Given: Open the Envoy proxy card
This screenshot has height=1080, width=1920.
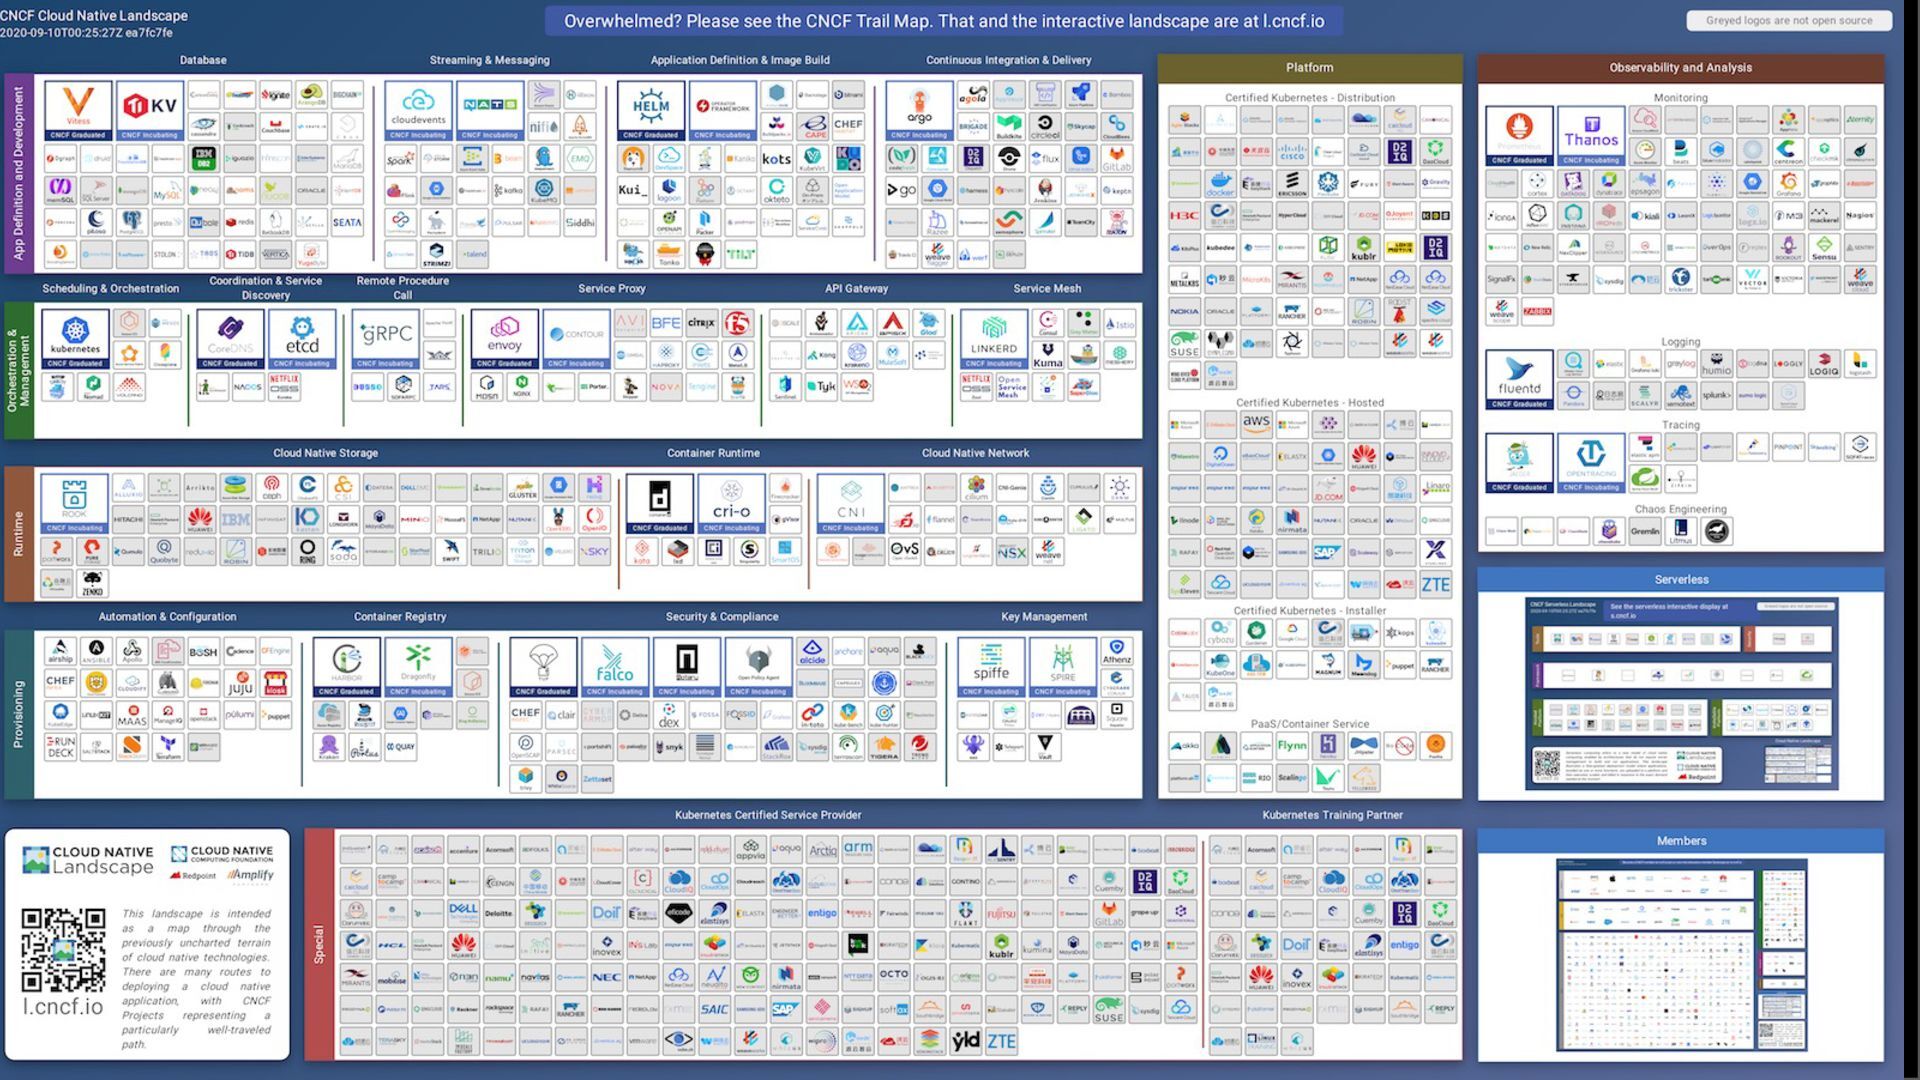Looking at the screenshot, I should tap(504, 339).
